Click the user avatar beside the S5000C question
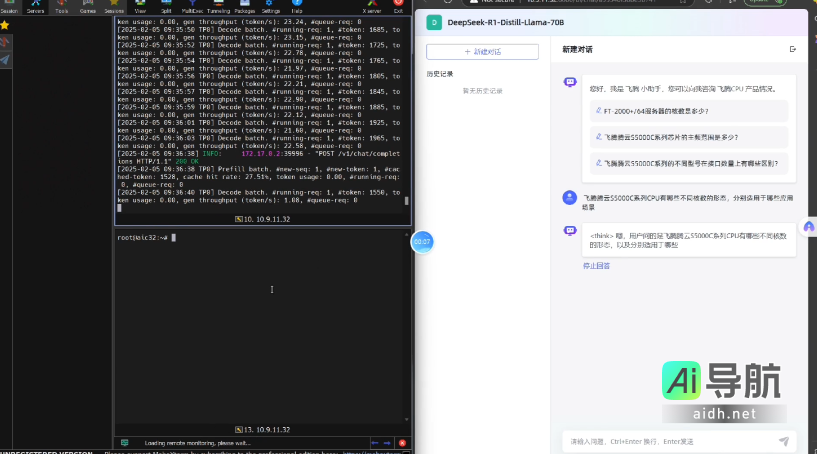Screen dimensions: 817x454 pos(570,198)
